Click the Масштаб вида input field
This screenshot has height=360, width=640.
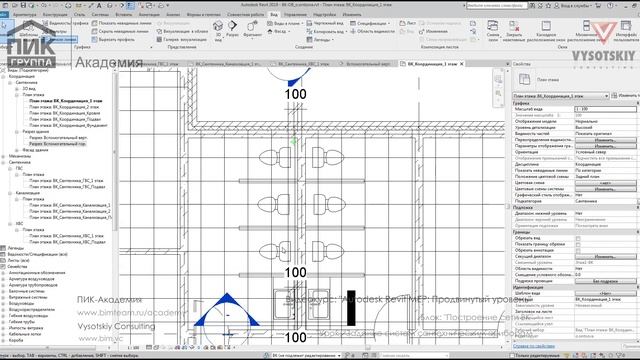pyautogui.click(x=605, y=109)
